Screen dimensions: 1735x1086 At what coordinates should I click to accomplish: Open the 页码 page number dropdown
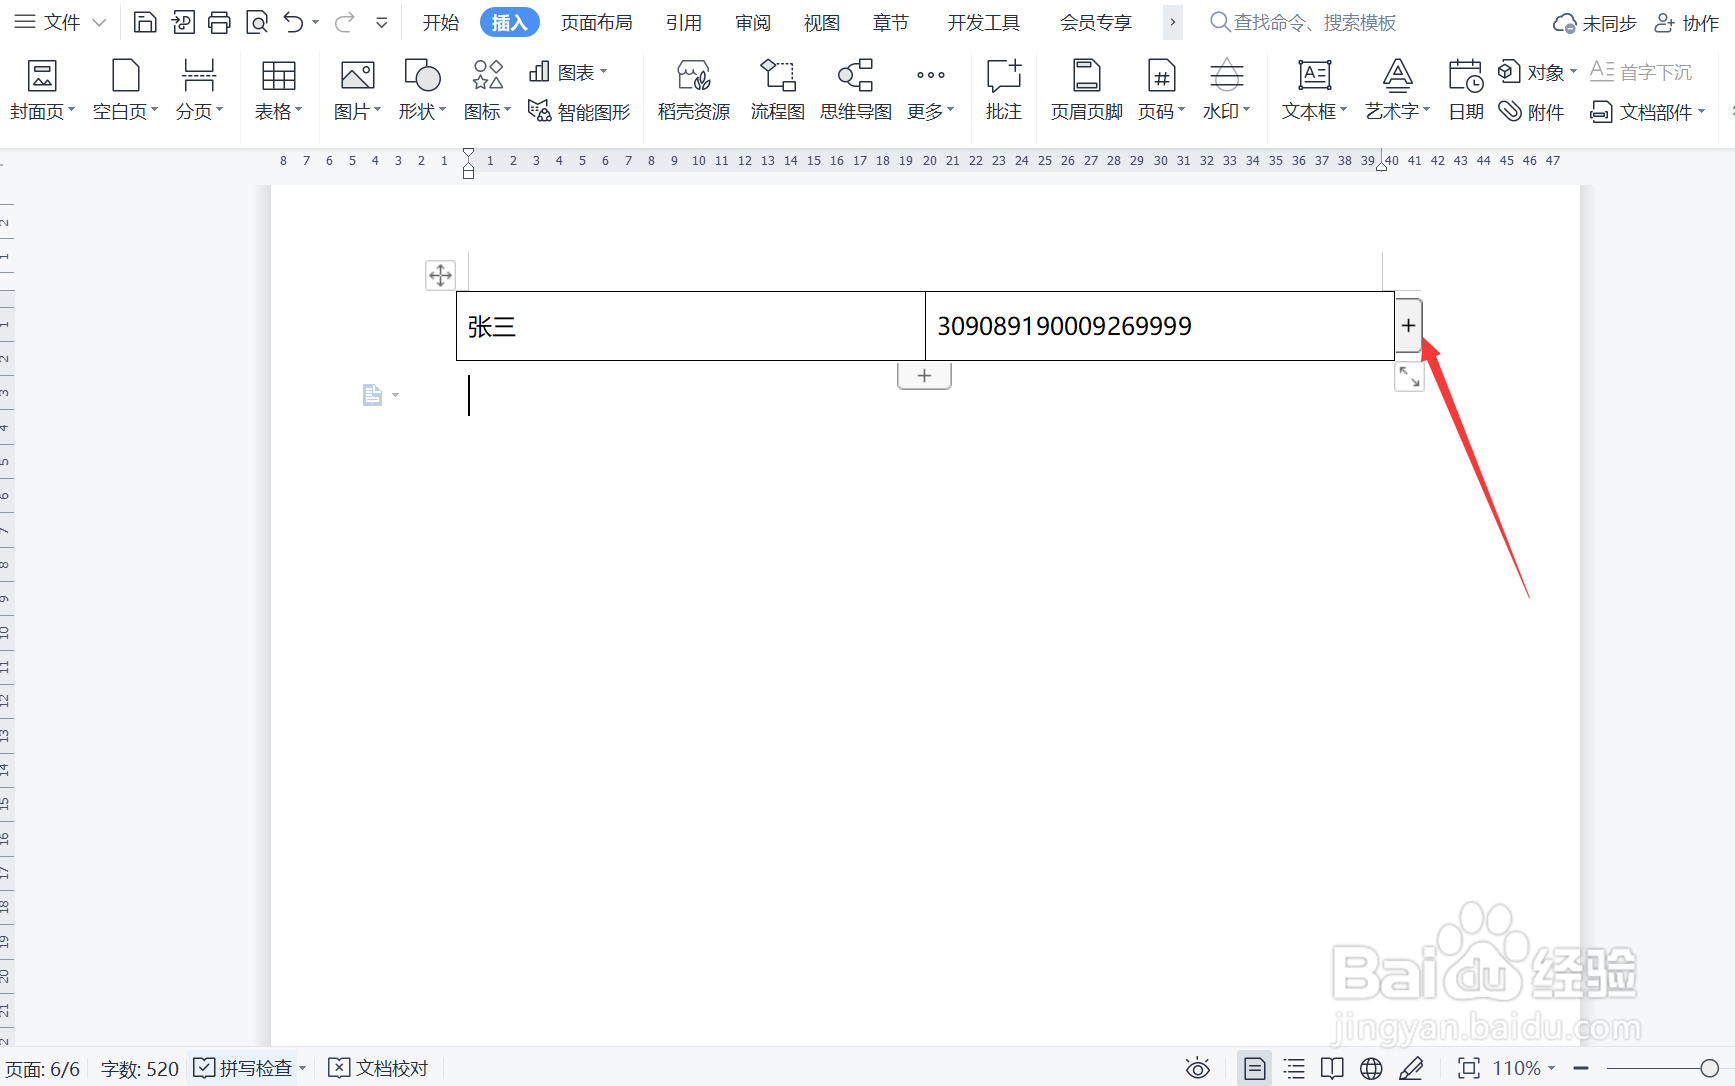tap(1161, 90)
